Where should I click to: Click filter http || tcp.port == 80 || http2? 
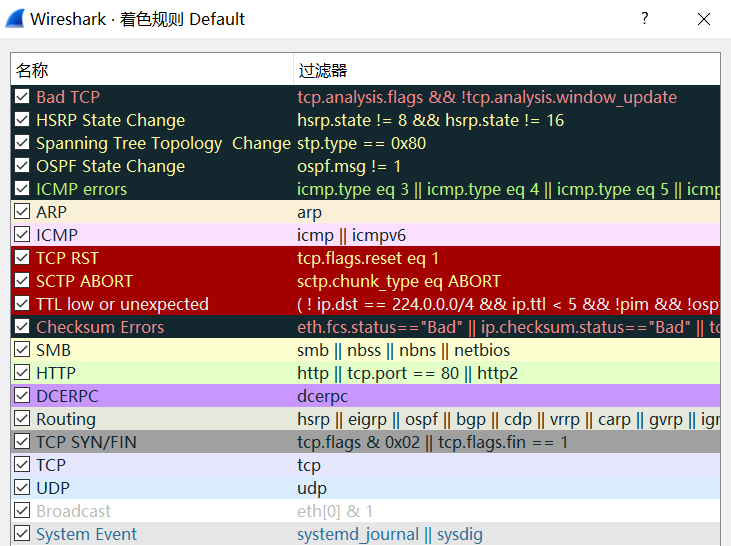click(407, 373)
